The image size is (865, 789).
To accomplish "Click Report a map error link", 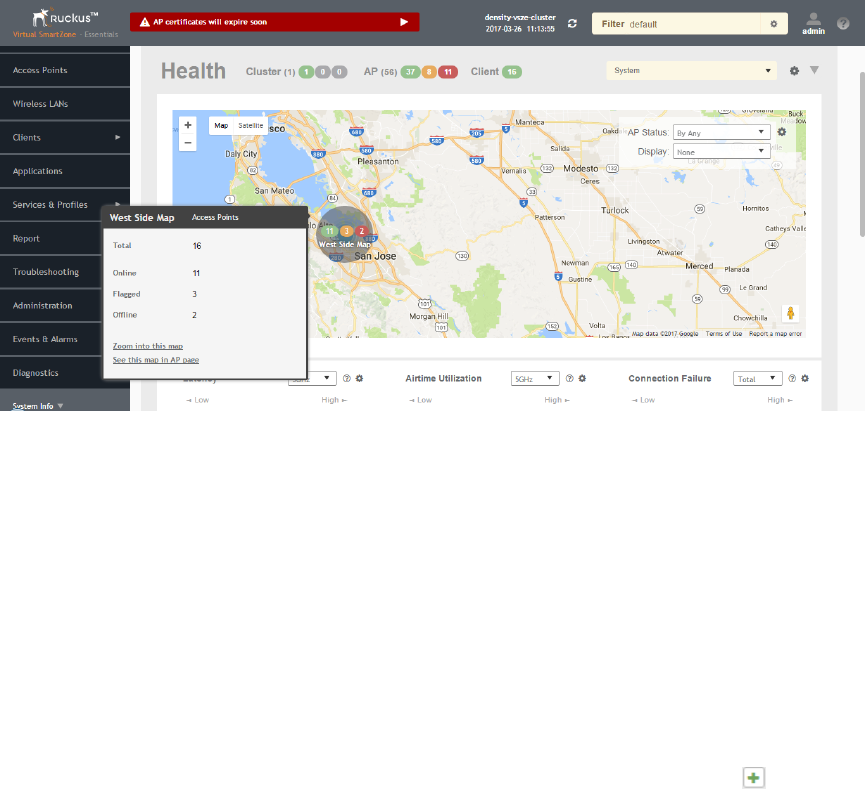I will point(775,334).
